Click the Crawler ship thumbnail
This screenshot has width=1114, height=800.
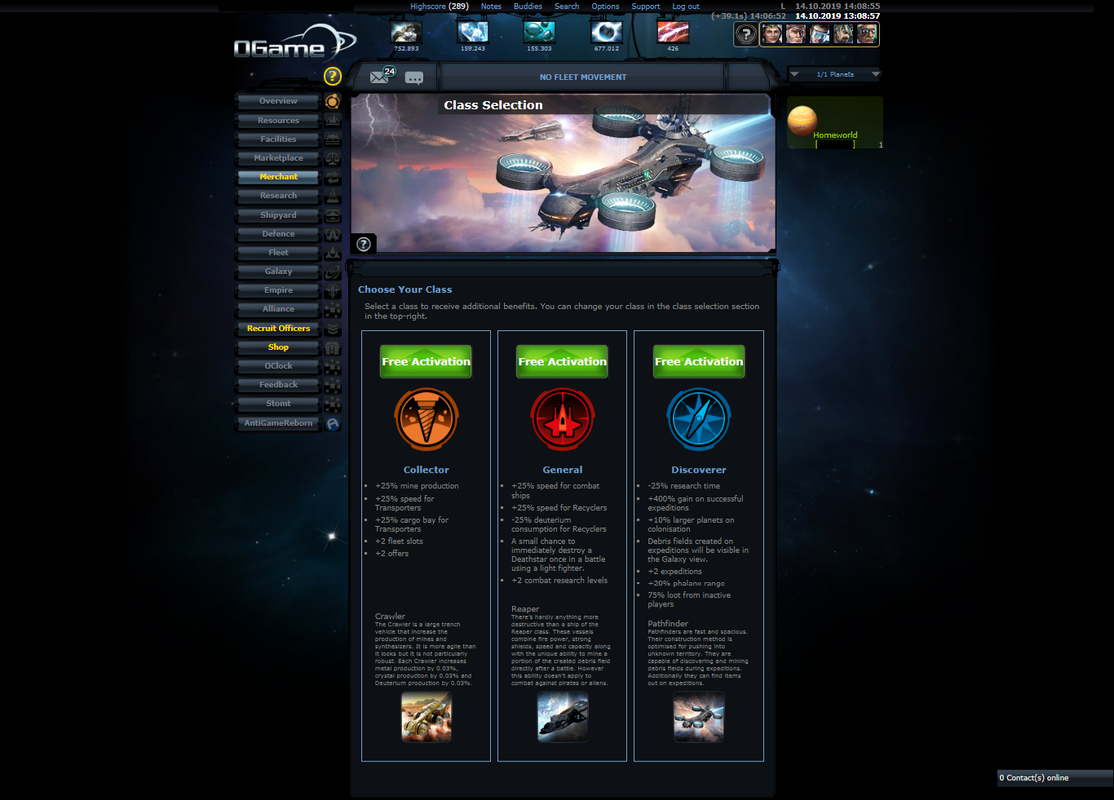(426, 718)
